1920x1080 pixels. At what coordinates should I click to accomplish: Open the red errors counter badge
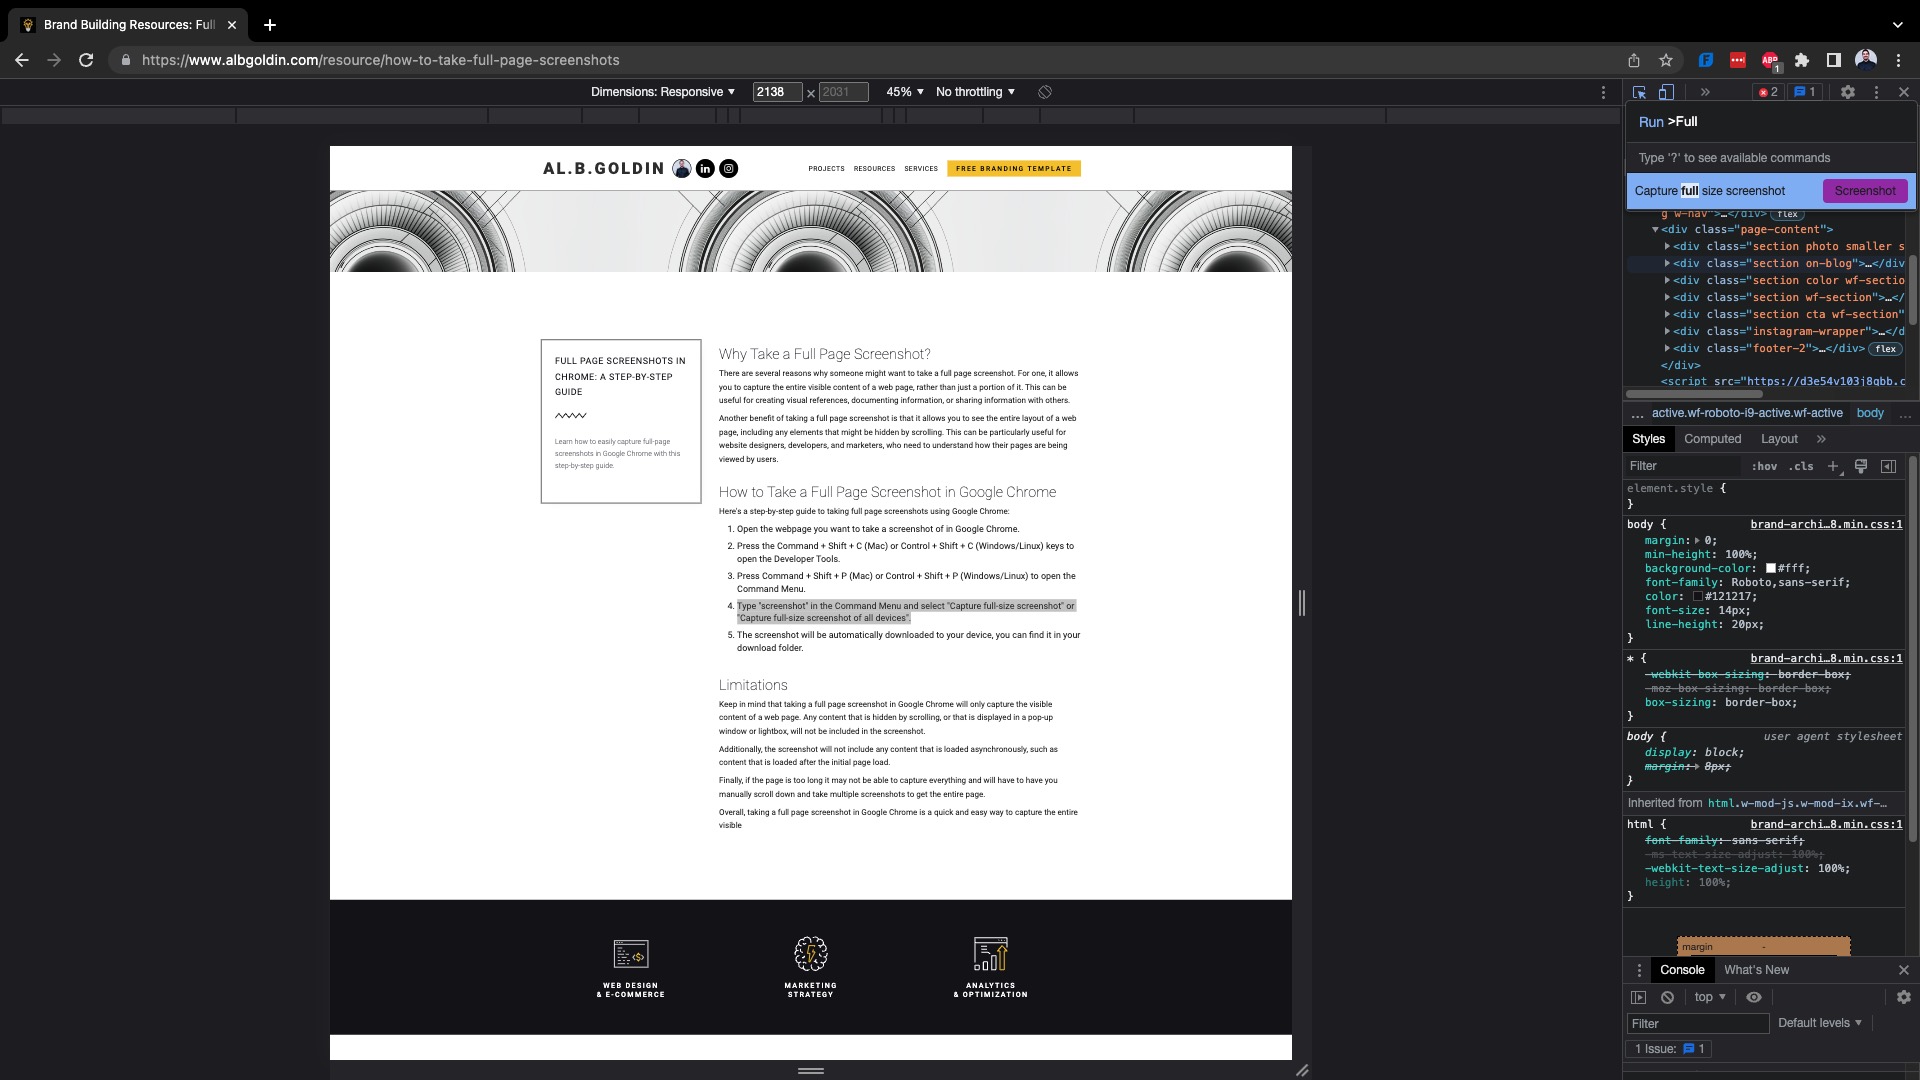coord(1768,92)
